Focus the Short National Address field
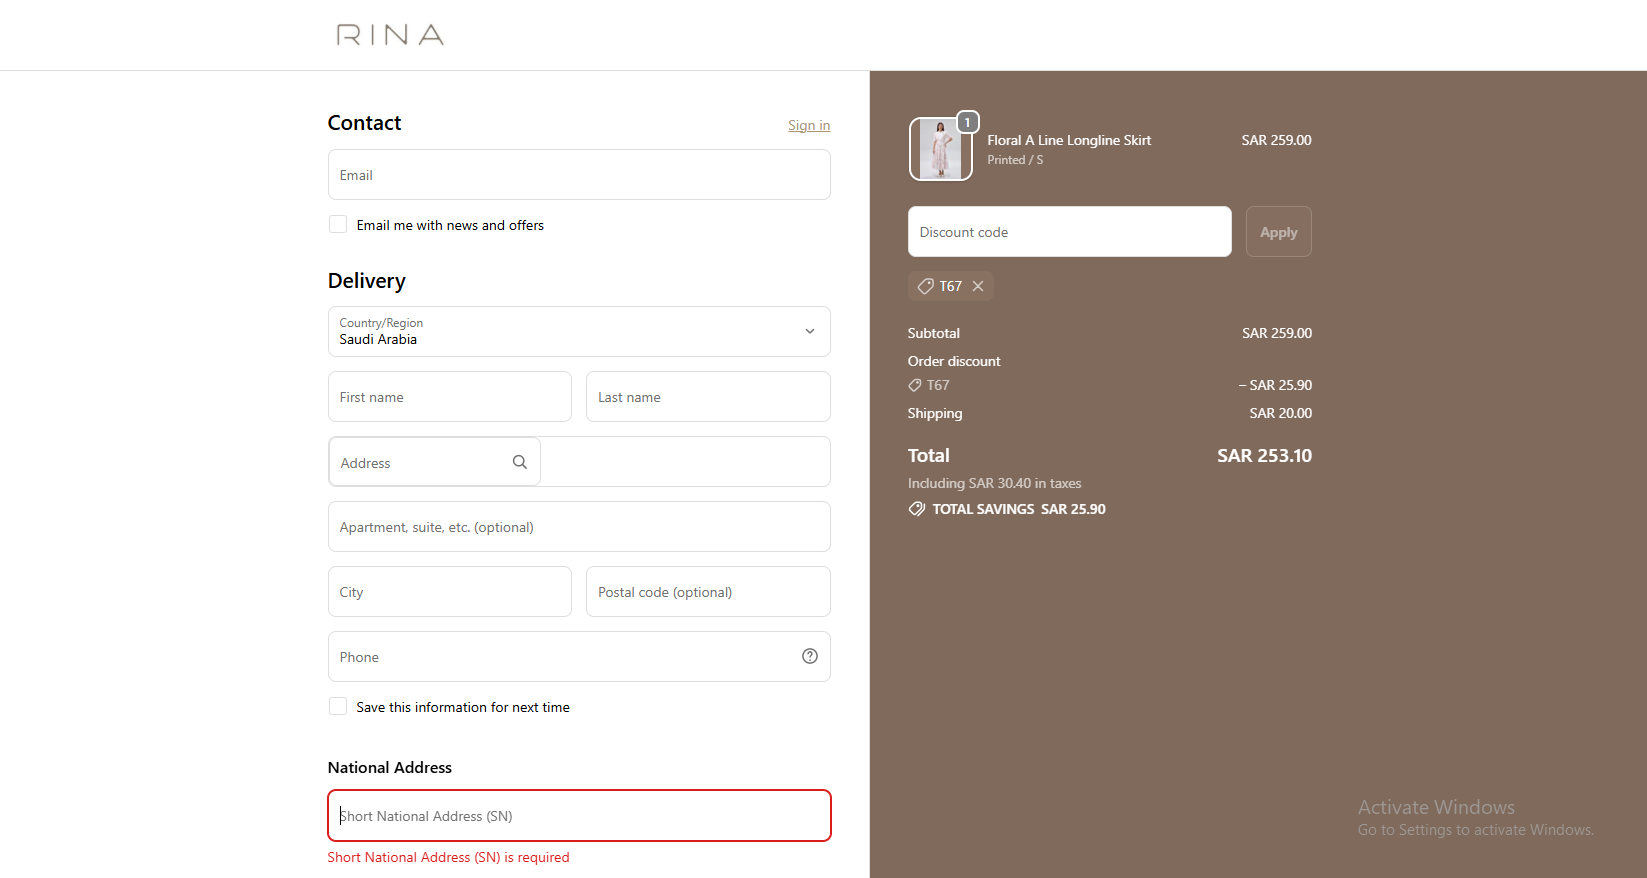The height and width of the screenshot is (878, 1647). pos(579,816)
